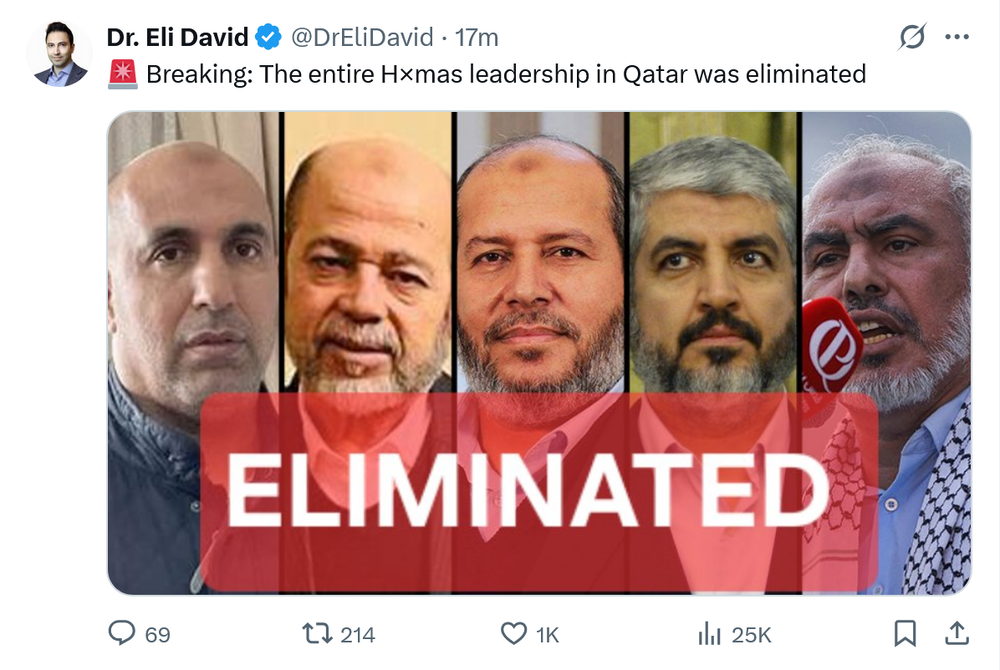Bookmark this post
Screen dimensions: 1000x670
coord(905,634)
